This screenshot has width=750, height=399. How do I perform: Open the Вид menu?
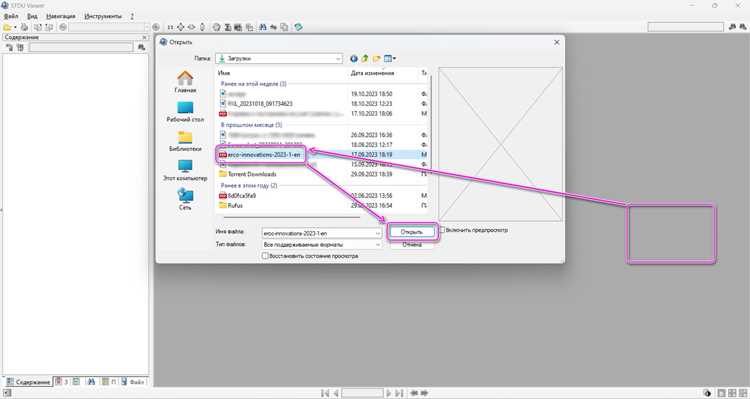[32, 16]
